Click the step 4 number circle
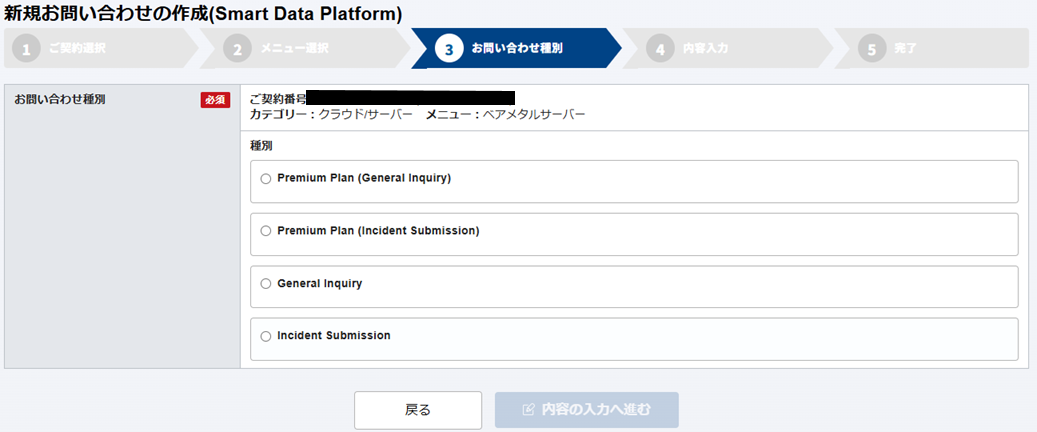This screenshot has height=432, width=1037. coord(660,48)
